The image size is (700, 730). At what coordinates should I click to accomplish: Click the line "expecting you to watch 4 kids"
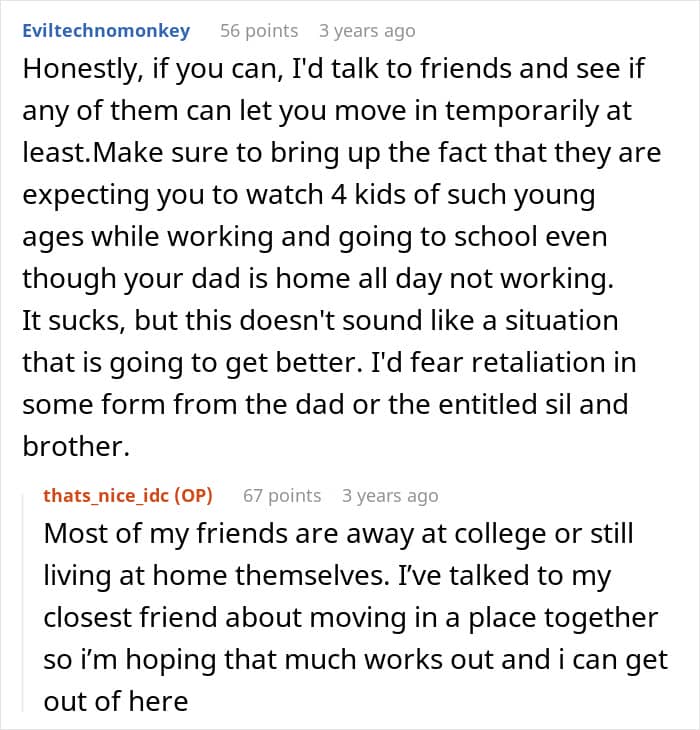click(306, 196)
